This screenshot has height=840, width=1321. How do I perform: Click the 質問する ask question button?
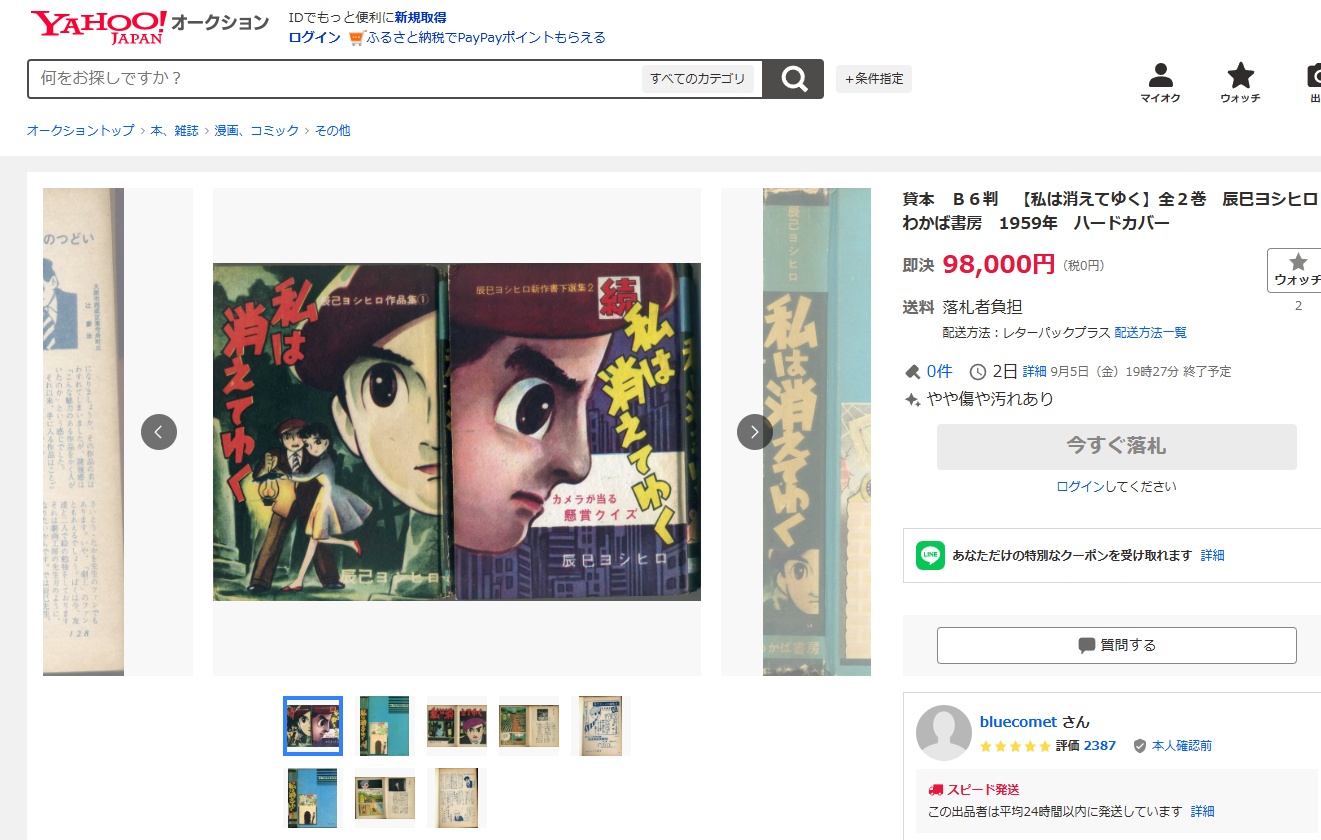point(1116,645)
